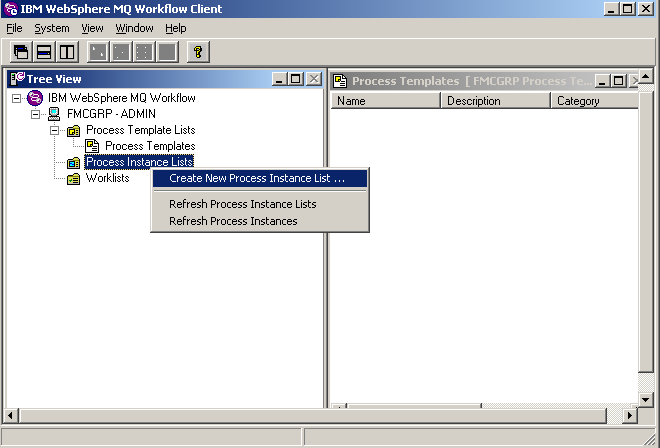Viewport: 660px width, 448px height.
Task: Maximize the Tree View window
Action: coord(296,79)
